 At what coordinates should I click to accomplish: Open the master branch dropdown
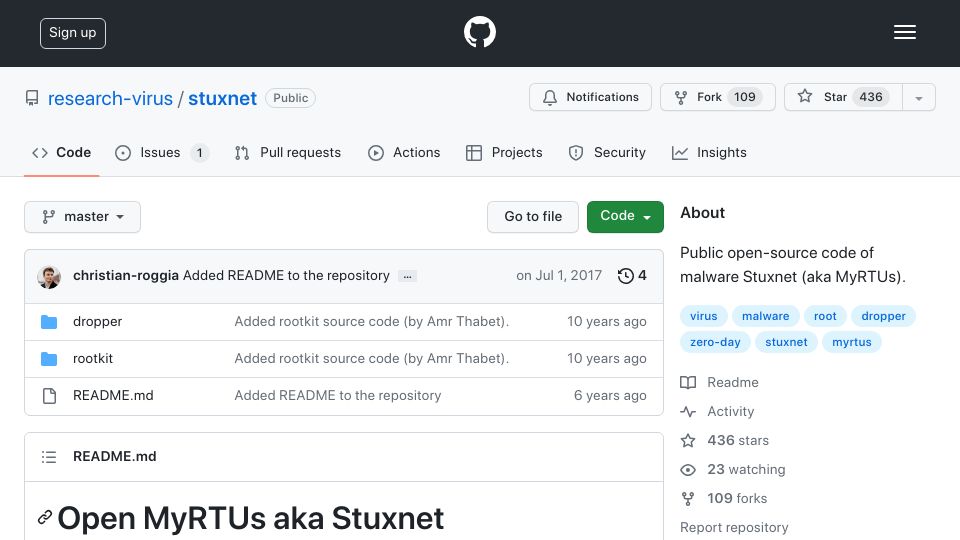(83, 217)
